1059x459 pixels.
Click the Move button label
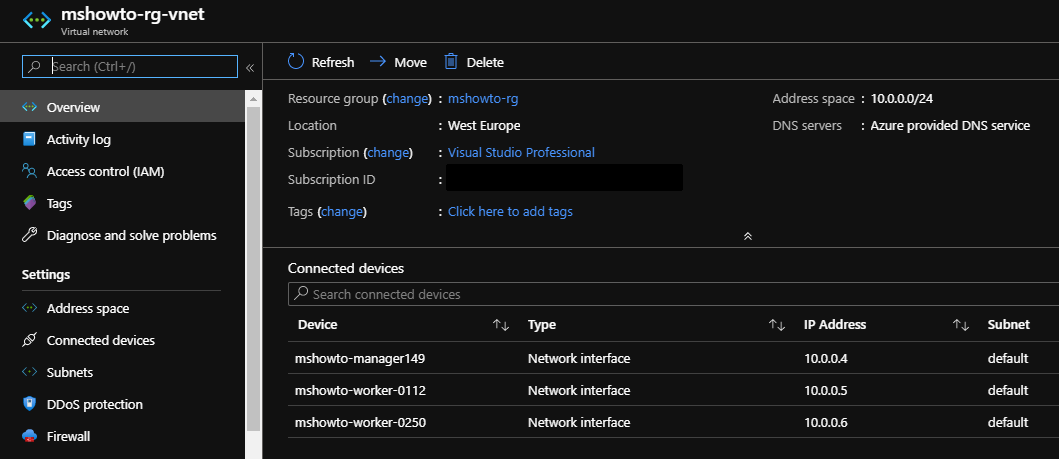(x=411, y=62)
